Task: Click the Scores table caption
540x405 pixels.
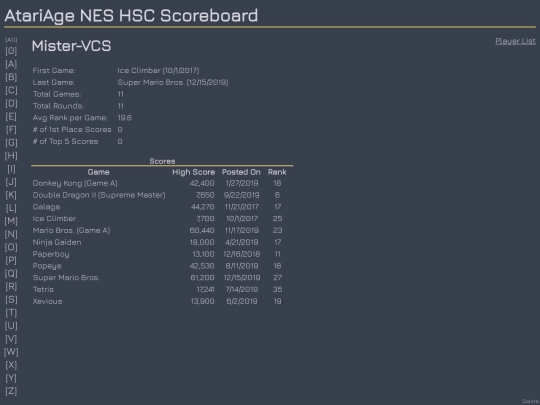Action: 162,161
